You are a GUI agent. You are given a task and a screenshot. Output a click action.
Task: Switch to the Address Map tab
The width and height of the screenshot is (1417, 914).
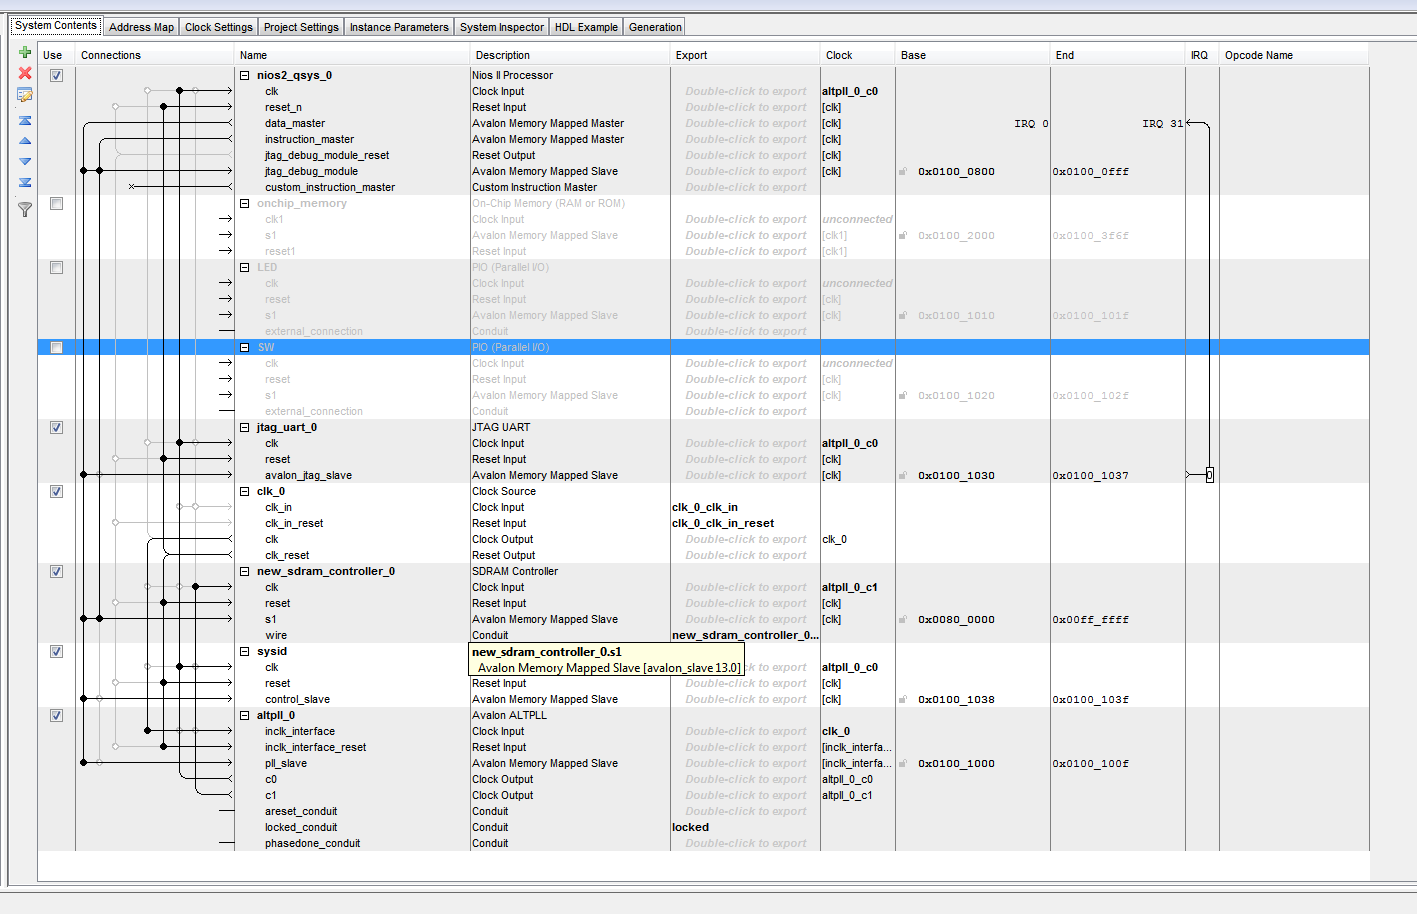pyautogui.click(x=141, y=27)
